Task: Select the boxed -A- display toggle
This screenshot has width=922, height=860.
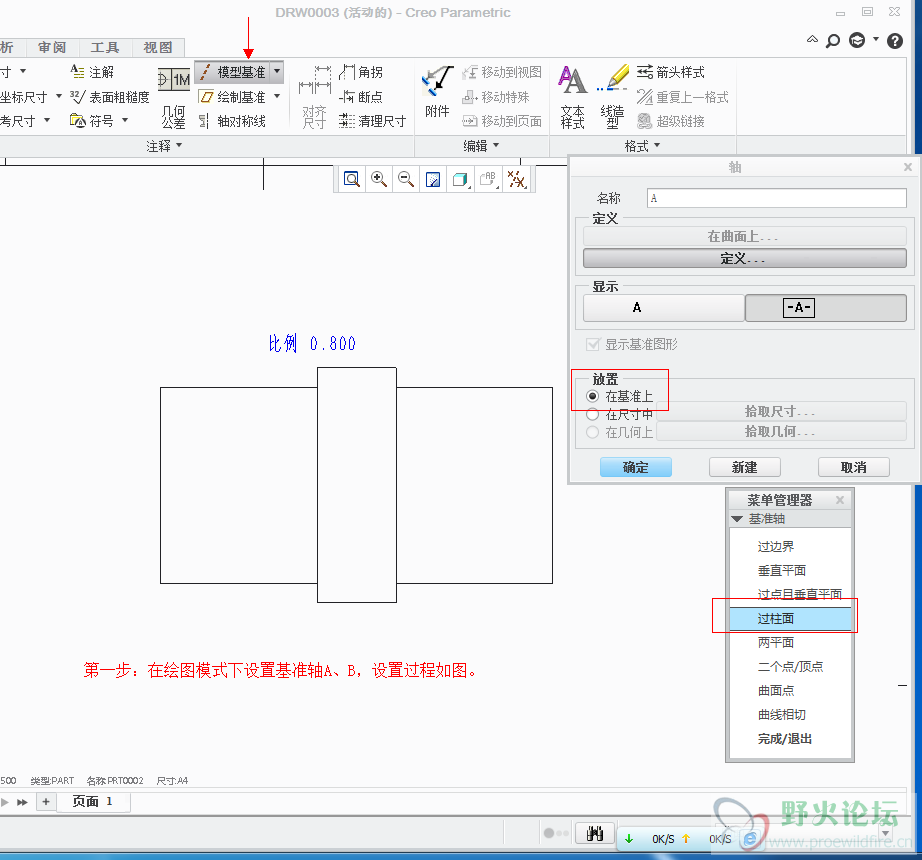Action: click(826, 307)
